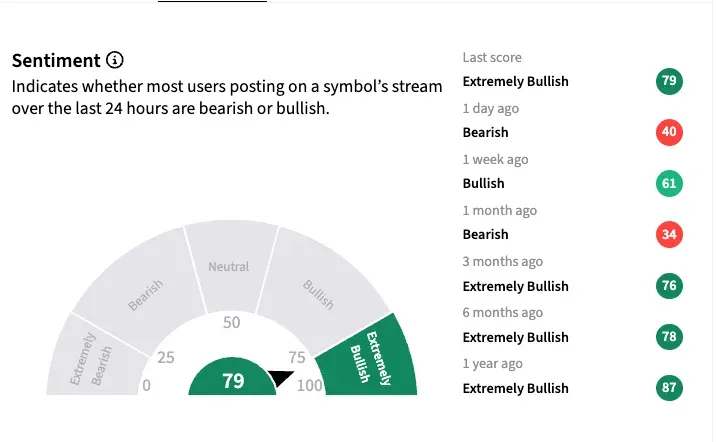
Task: Click the Sentiment heading
Action: tap(56, 61)
